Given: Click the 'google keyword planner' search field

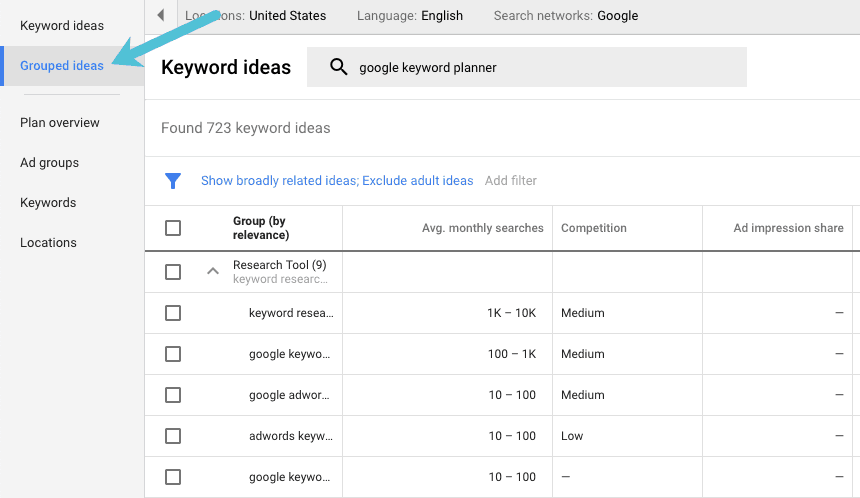Looking at the screenshot, I should [540, 67].
